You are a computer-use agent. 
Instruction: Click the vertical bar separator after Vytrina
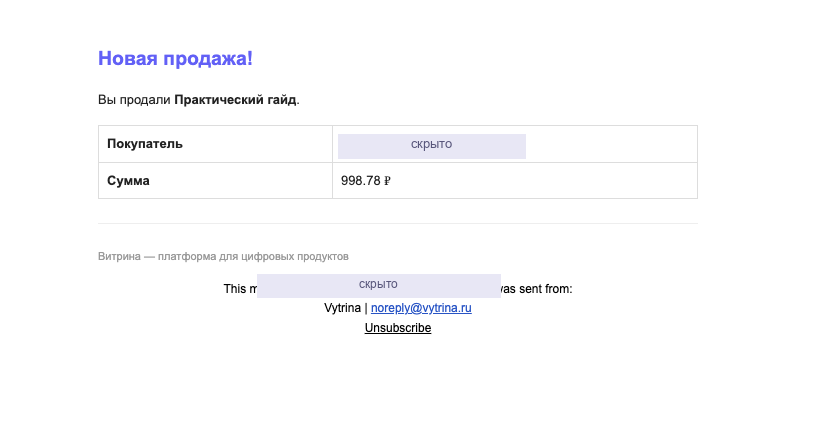(366, 308)
